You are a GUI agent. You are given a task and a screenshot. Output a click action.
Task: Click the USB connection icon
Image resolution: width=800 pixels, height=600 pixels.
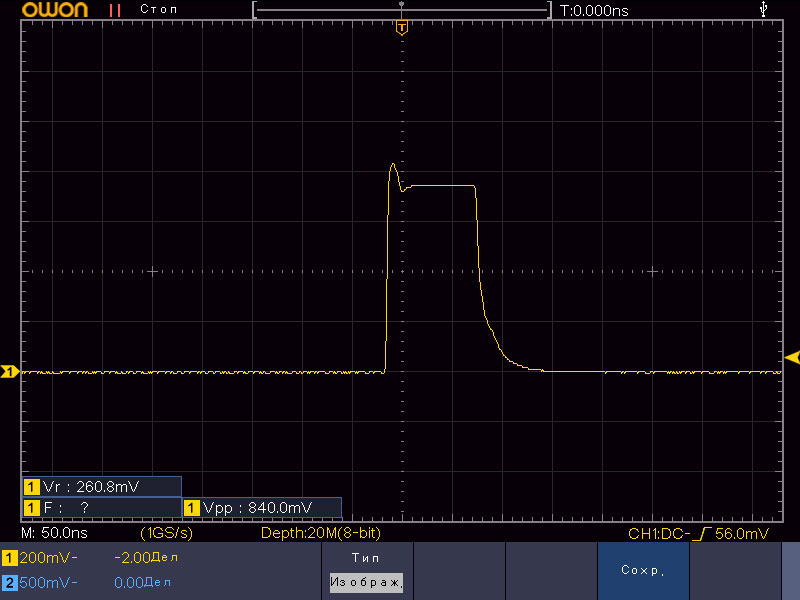coord(765,9)
